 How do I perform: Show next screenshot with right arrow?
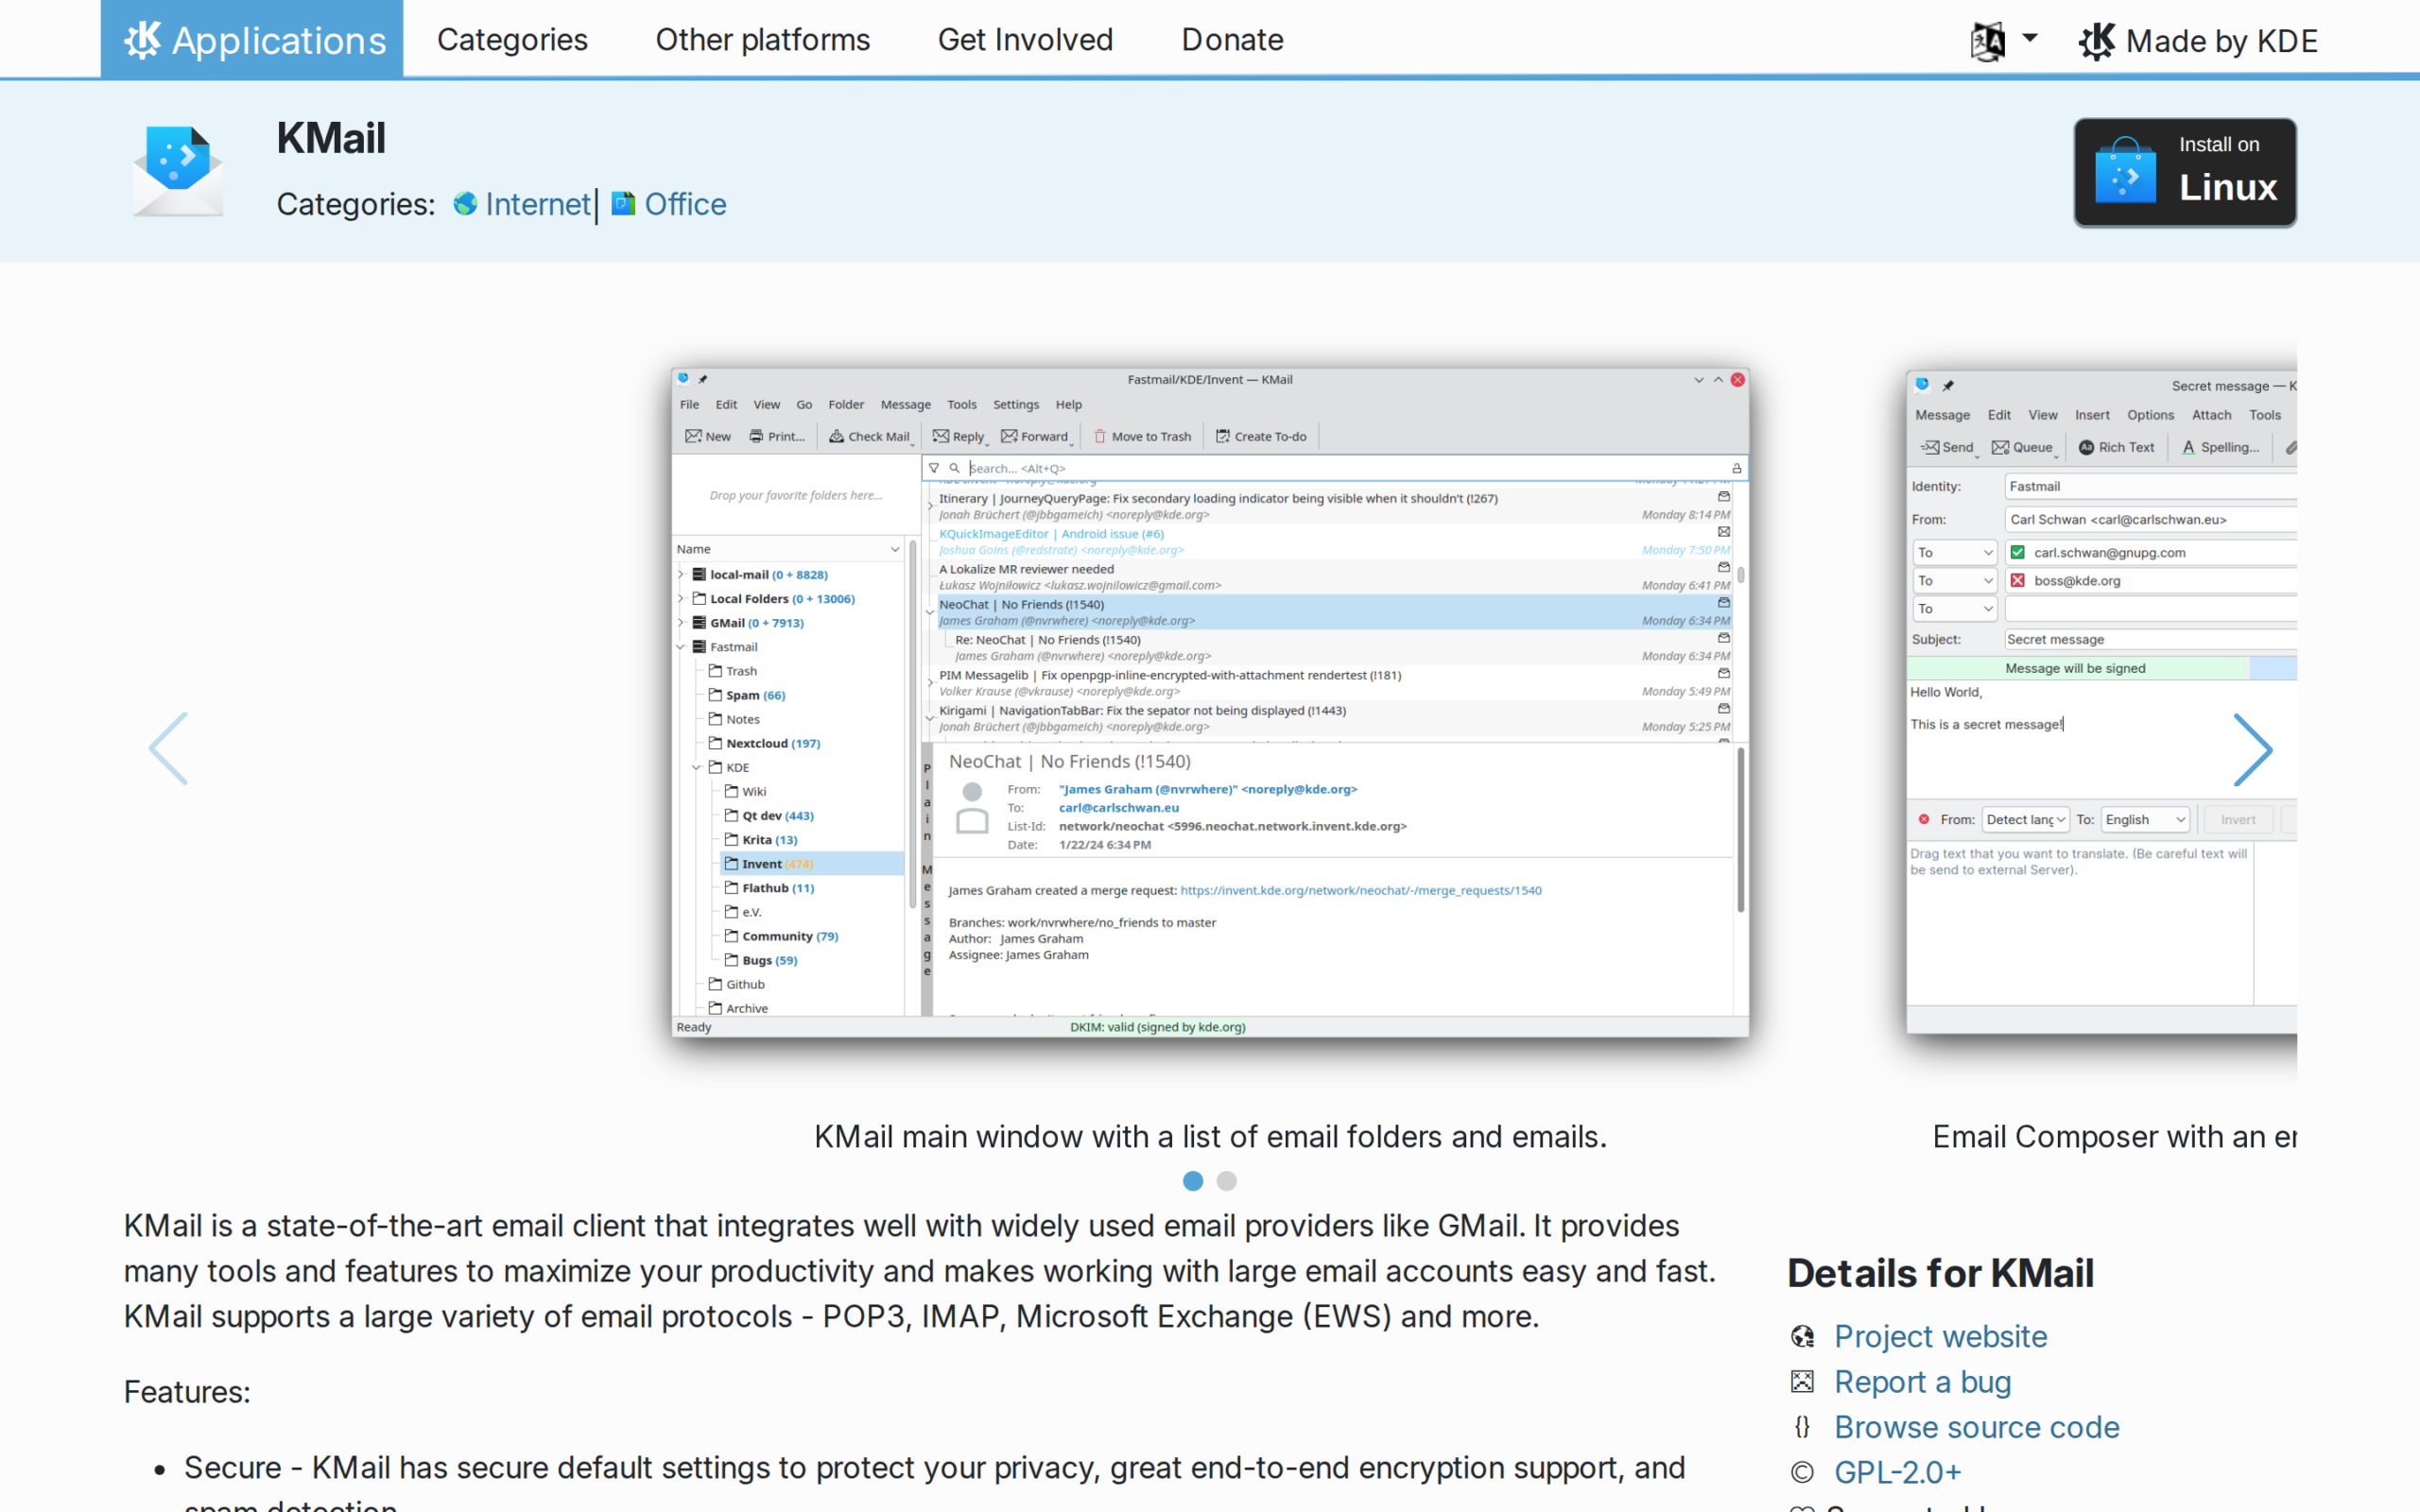coord(2254,750)
